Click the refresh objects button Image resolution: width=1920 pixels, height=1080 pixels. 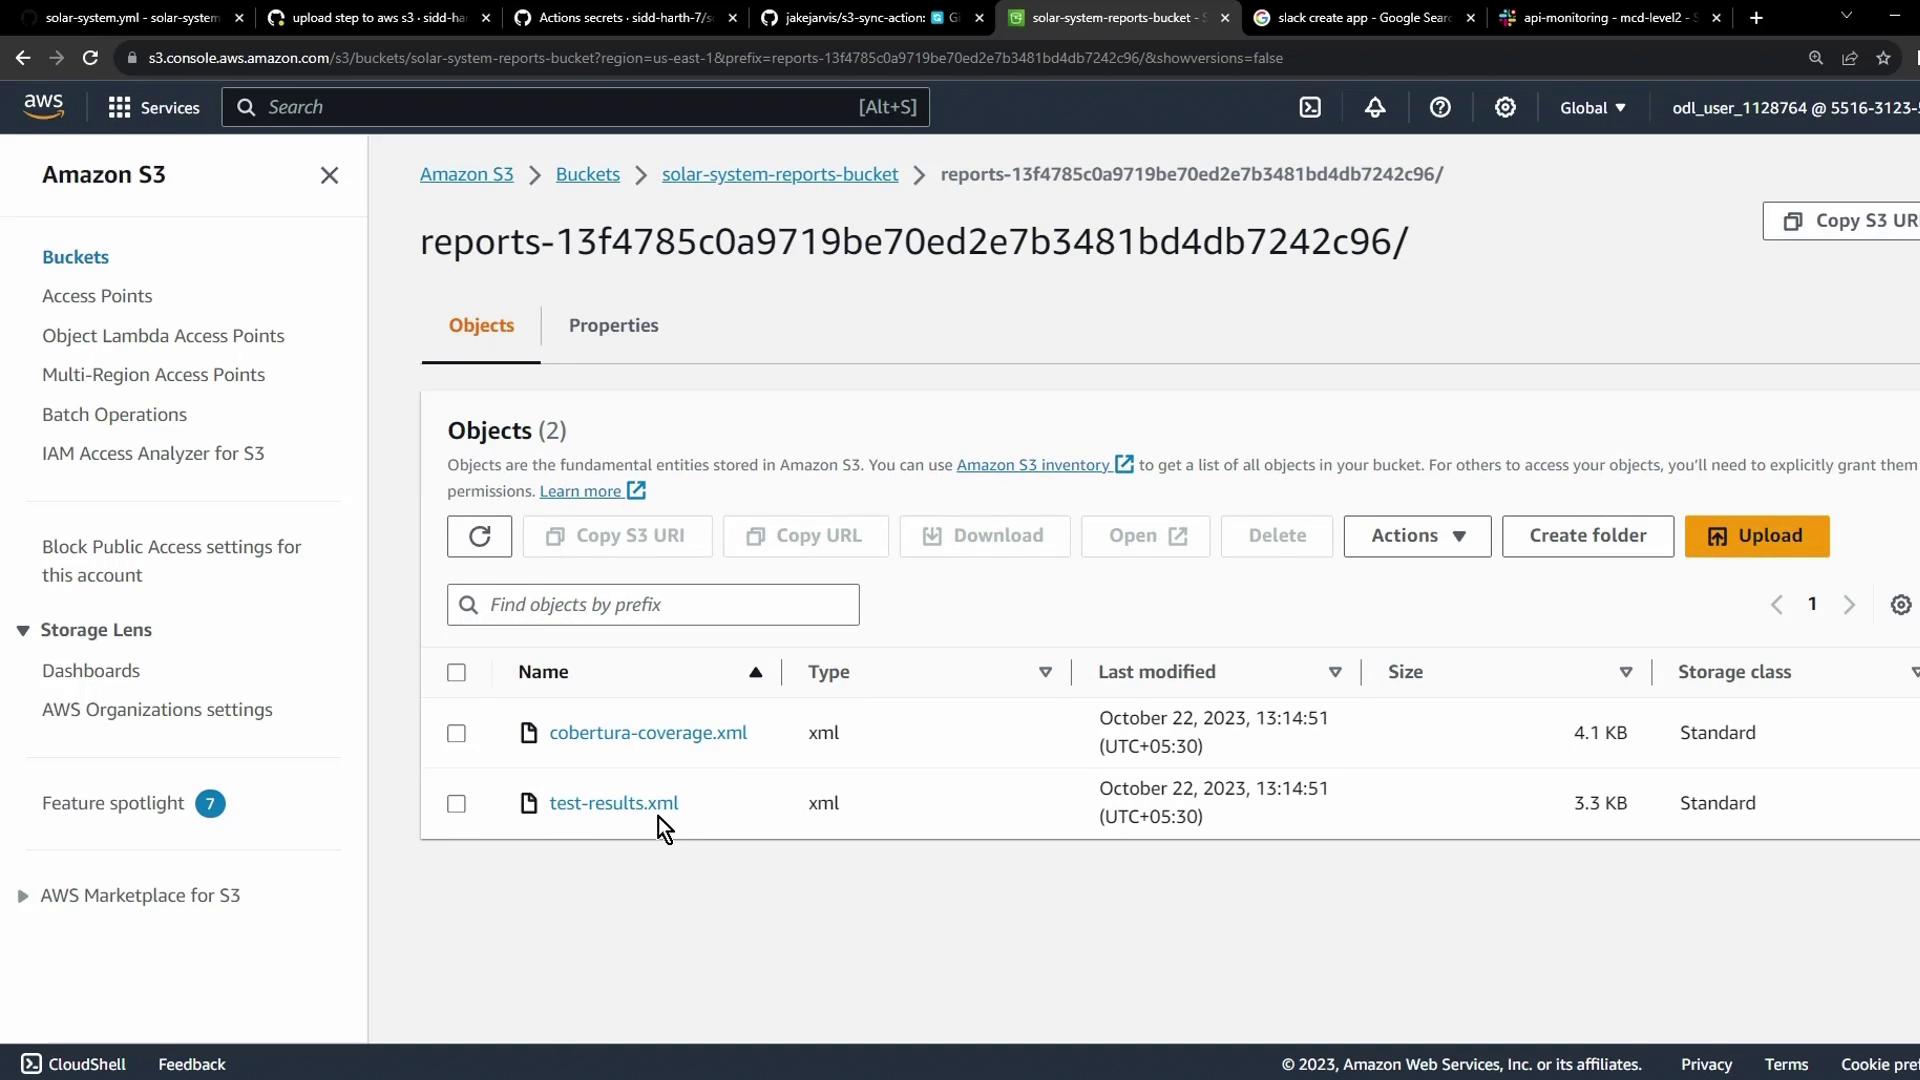click(x=479, y=536)
